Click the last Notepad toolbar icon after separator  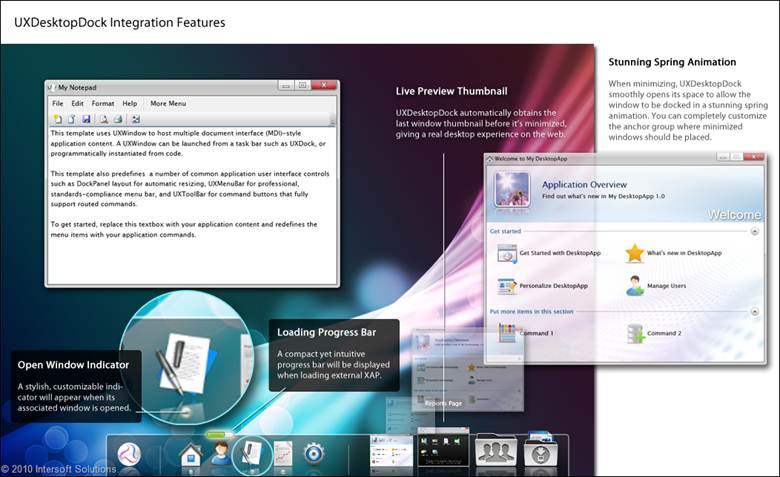click(136, 119)
